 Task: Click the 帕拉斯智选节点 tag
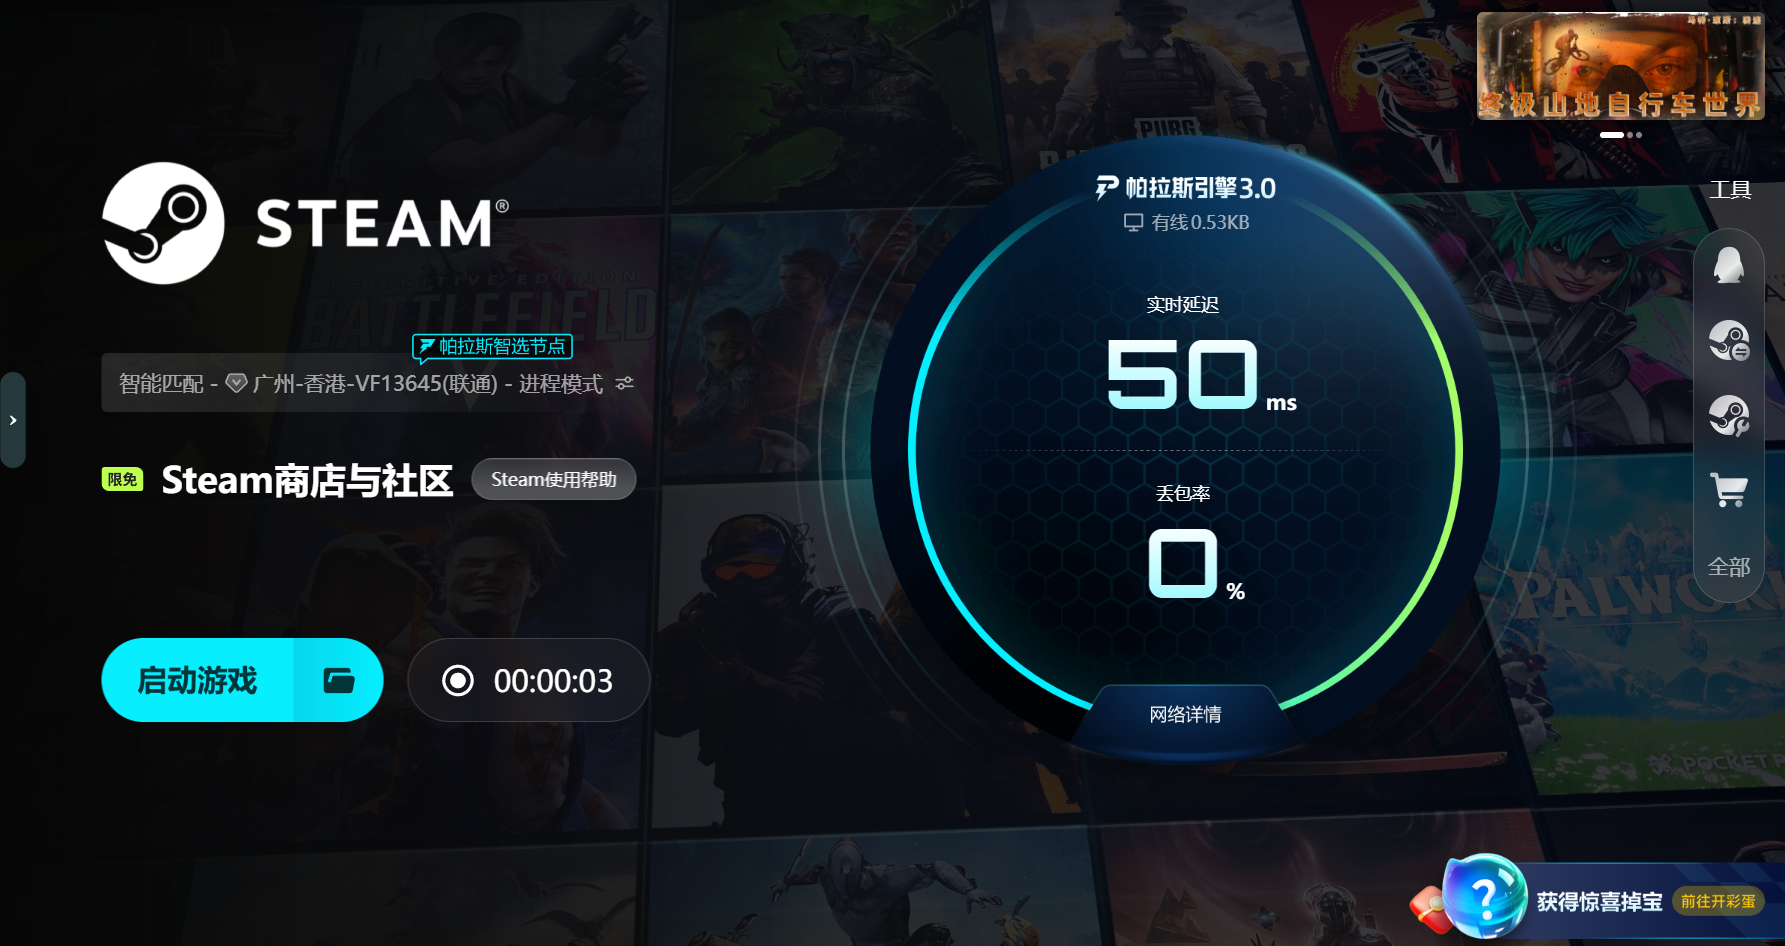(492, 346)
